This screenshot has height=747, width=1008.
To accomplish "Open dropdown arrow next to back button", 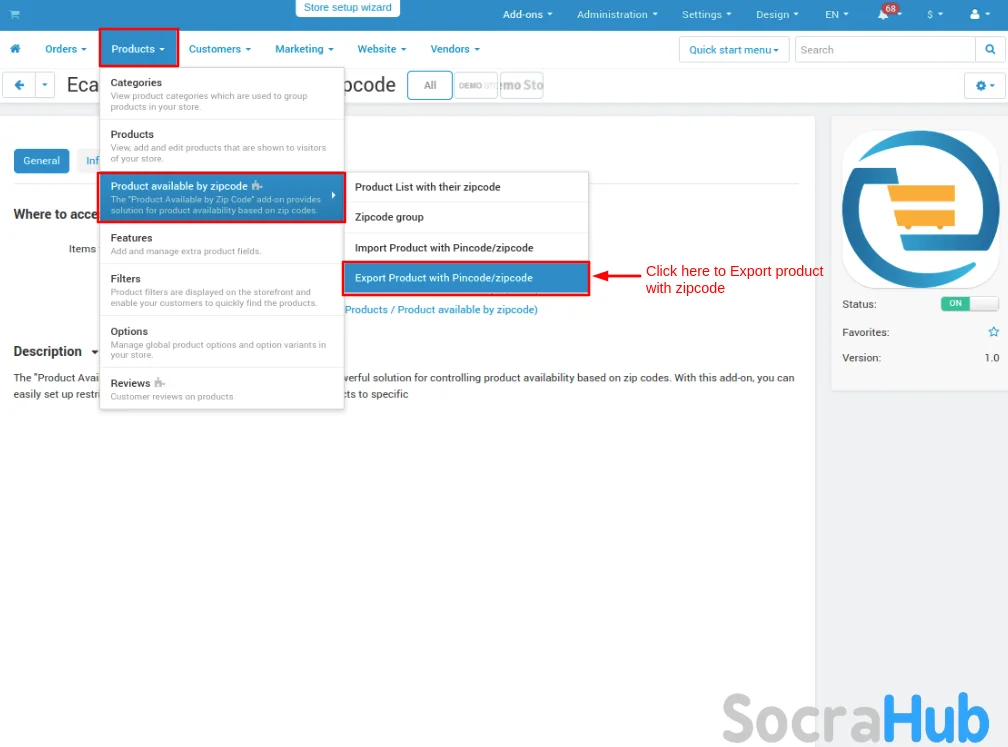I will point(44,85).
